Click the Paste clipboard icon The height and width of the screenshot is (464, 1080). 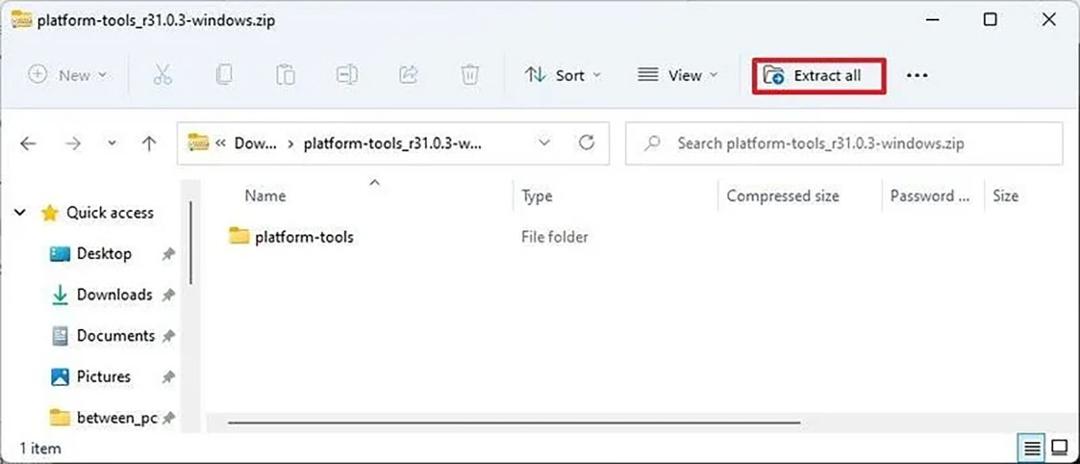(x=285, y=75)
